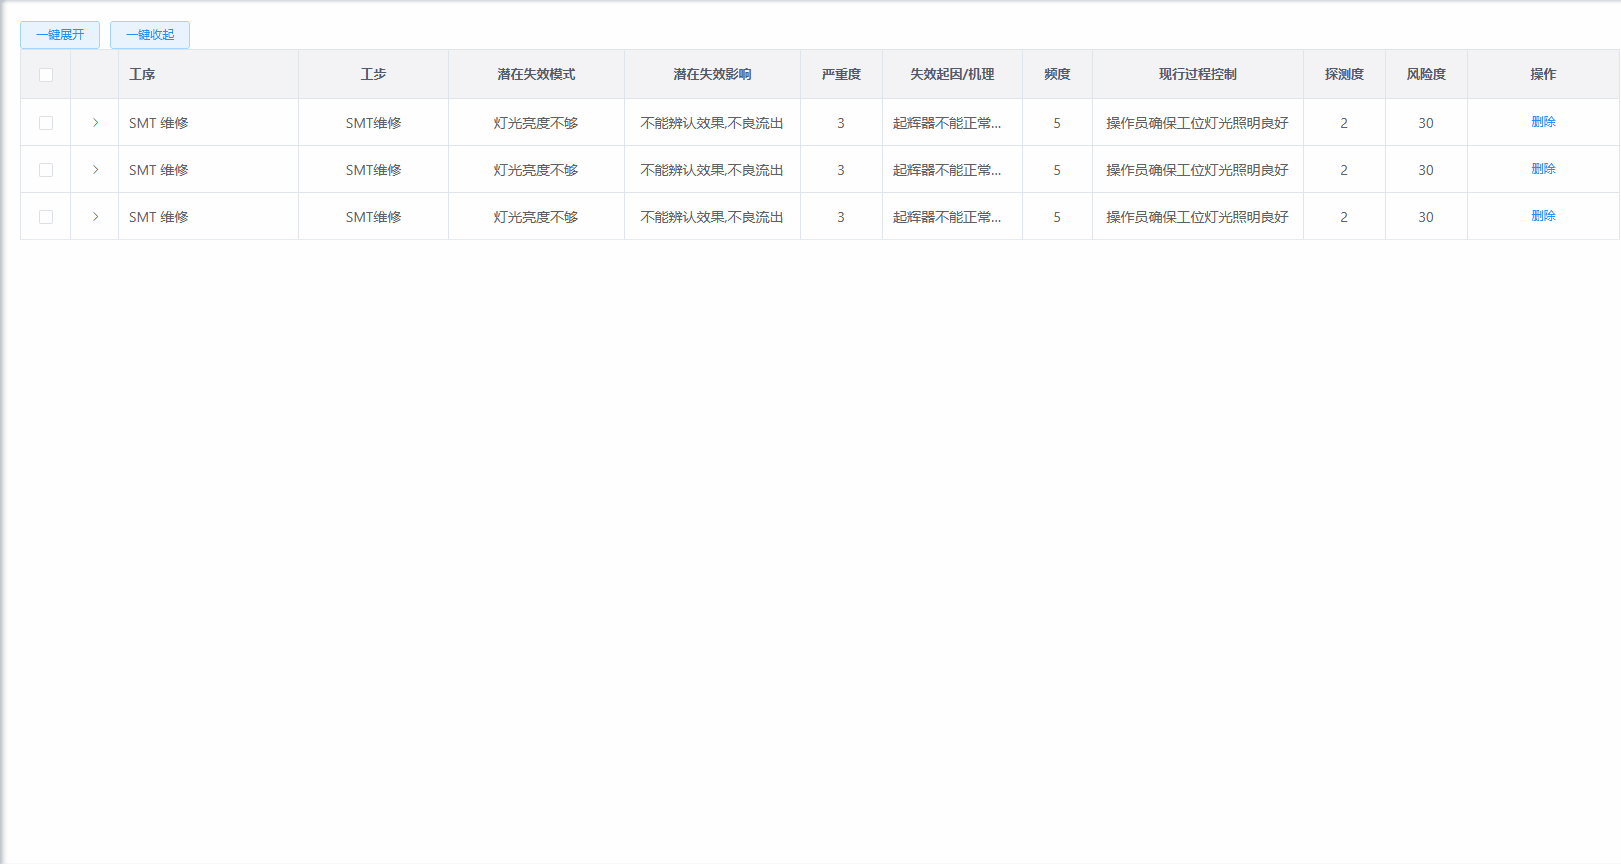
Task: Select 频度 value 5 in second row
Action: (x=1057, y=170)
